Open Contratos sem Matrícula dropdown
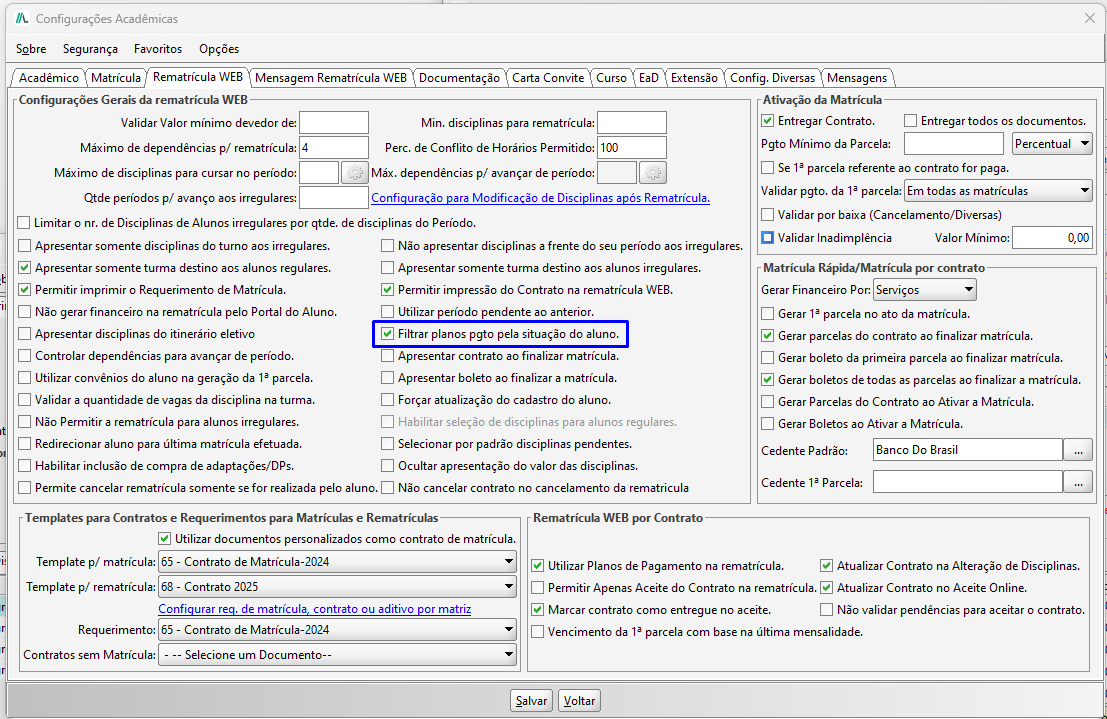 tap(337, 655)
